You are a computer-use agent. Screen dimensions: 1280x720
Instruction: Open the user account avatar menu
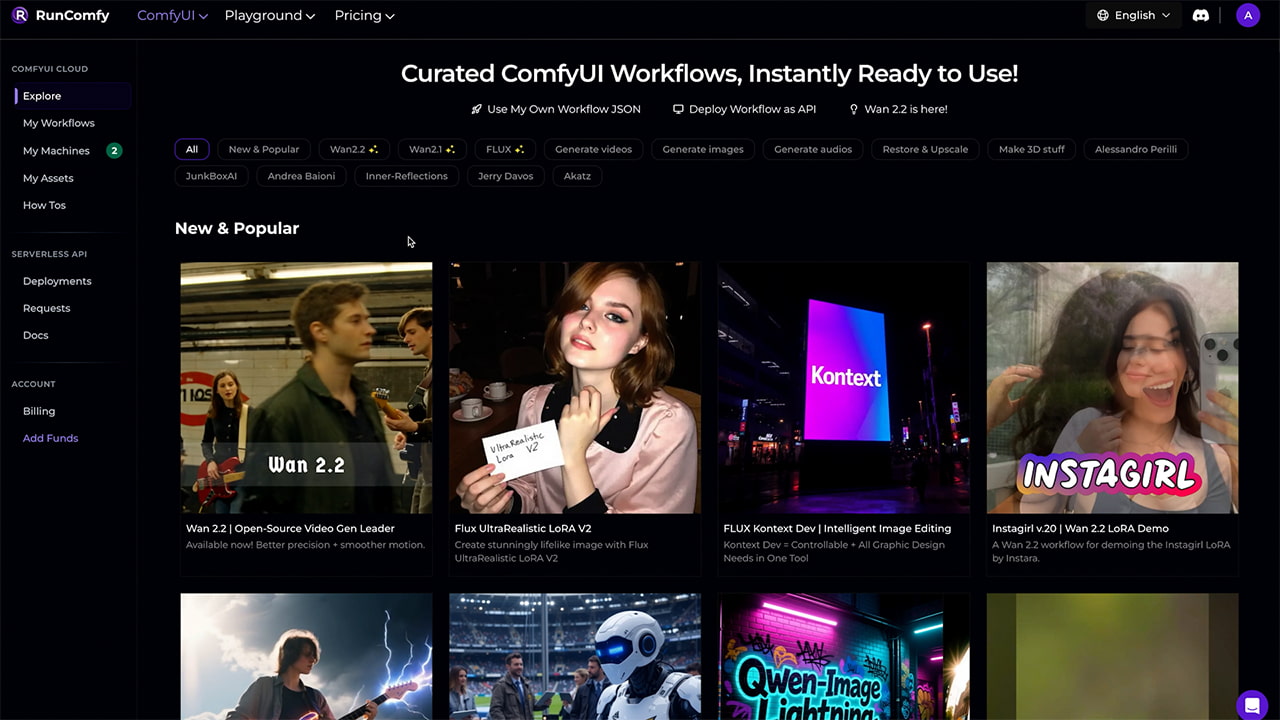[1247, 15]
